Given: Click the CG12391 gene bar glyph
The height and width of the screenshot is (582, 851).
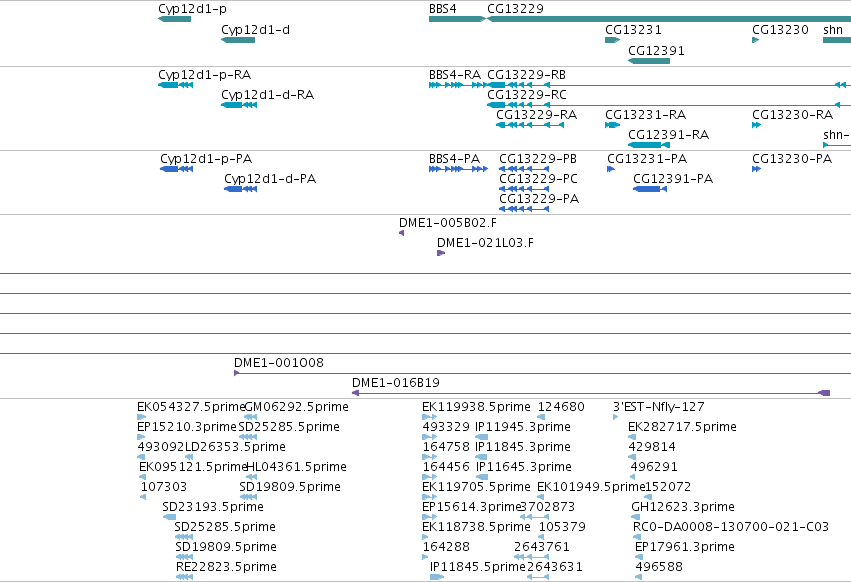Looking at the screenshot, I should coord(649,61).
